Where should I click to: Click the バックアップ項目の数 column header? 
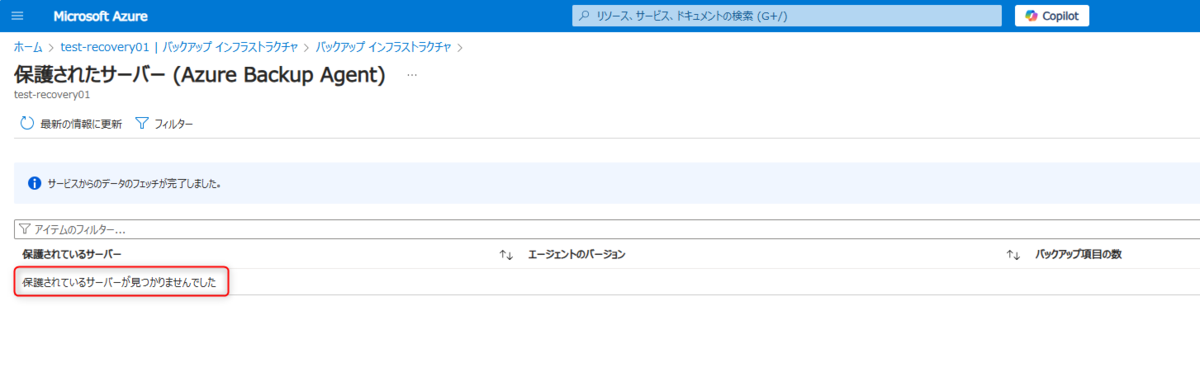pos(1078,255)
